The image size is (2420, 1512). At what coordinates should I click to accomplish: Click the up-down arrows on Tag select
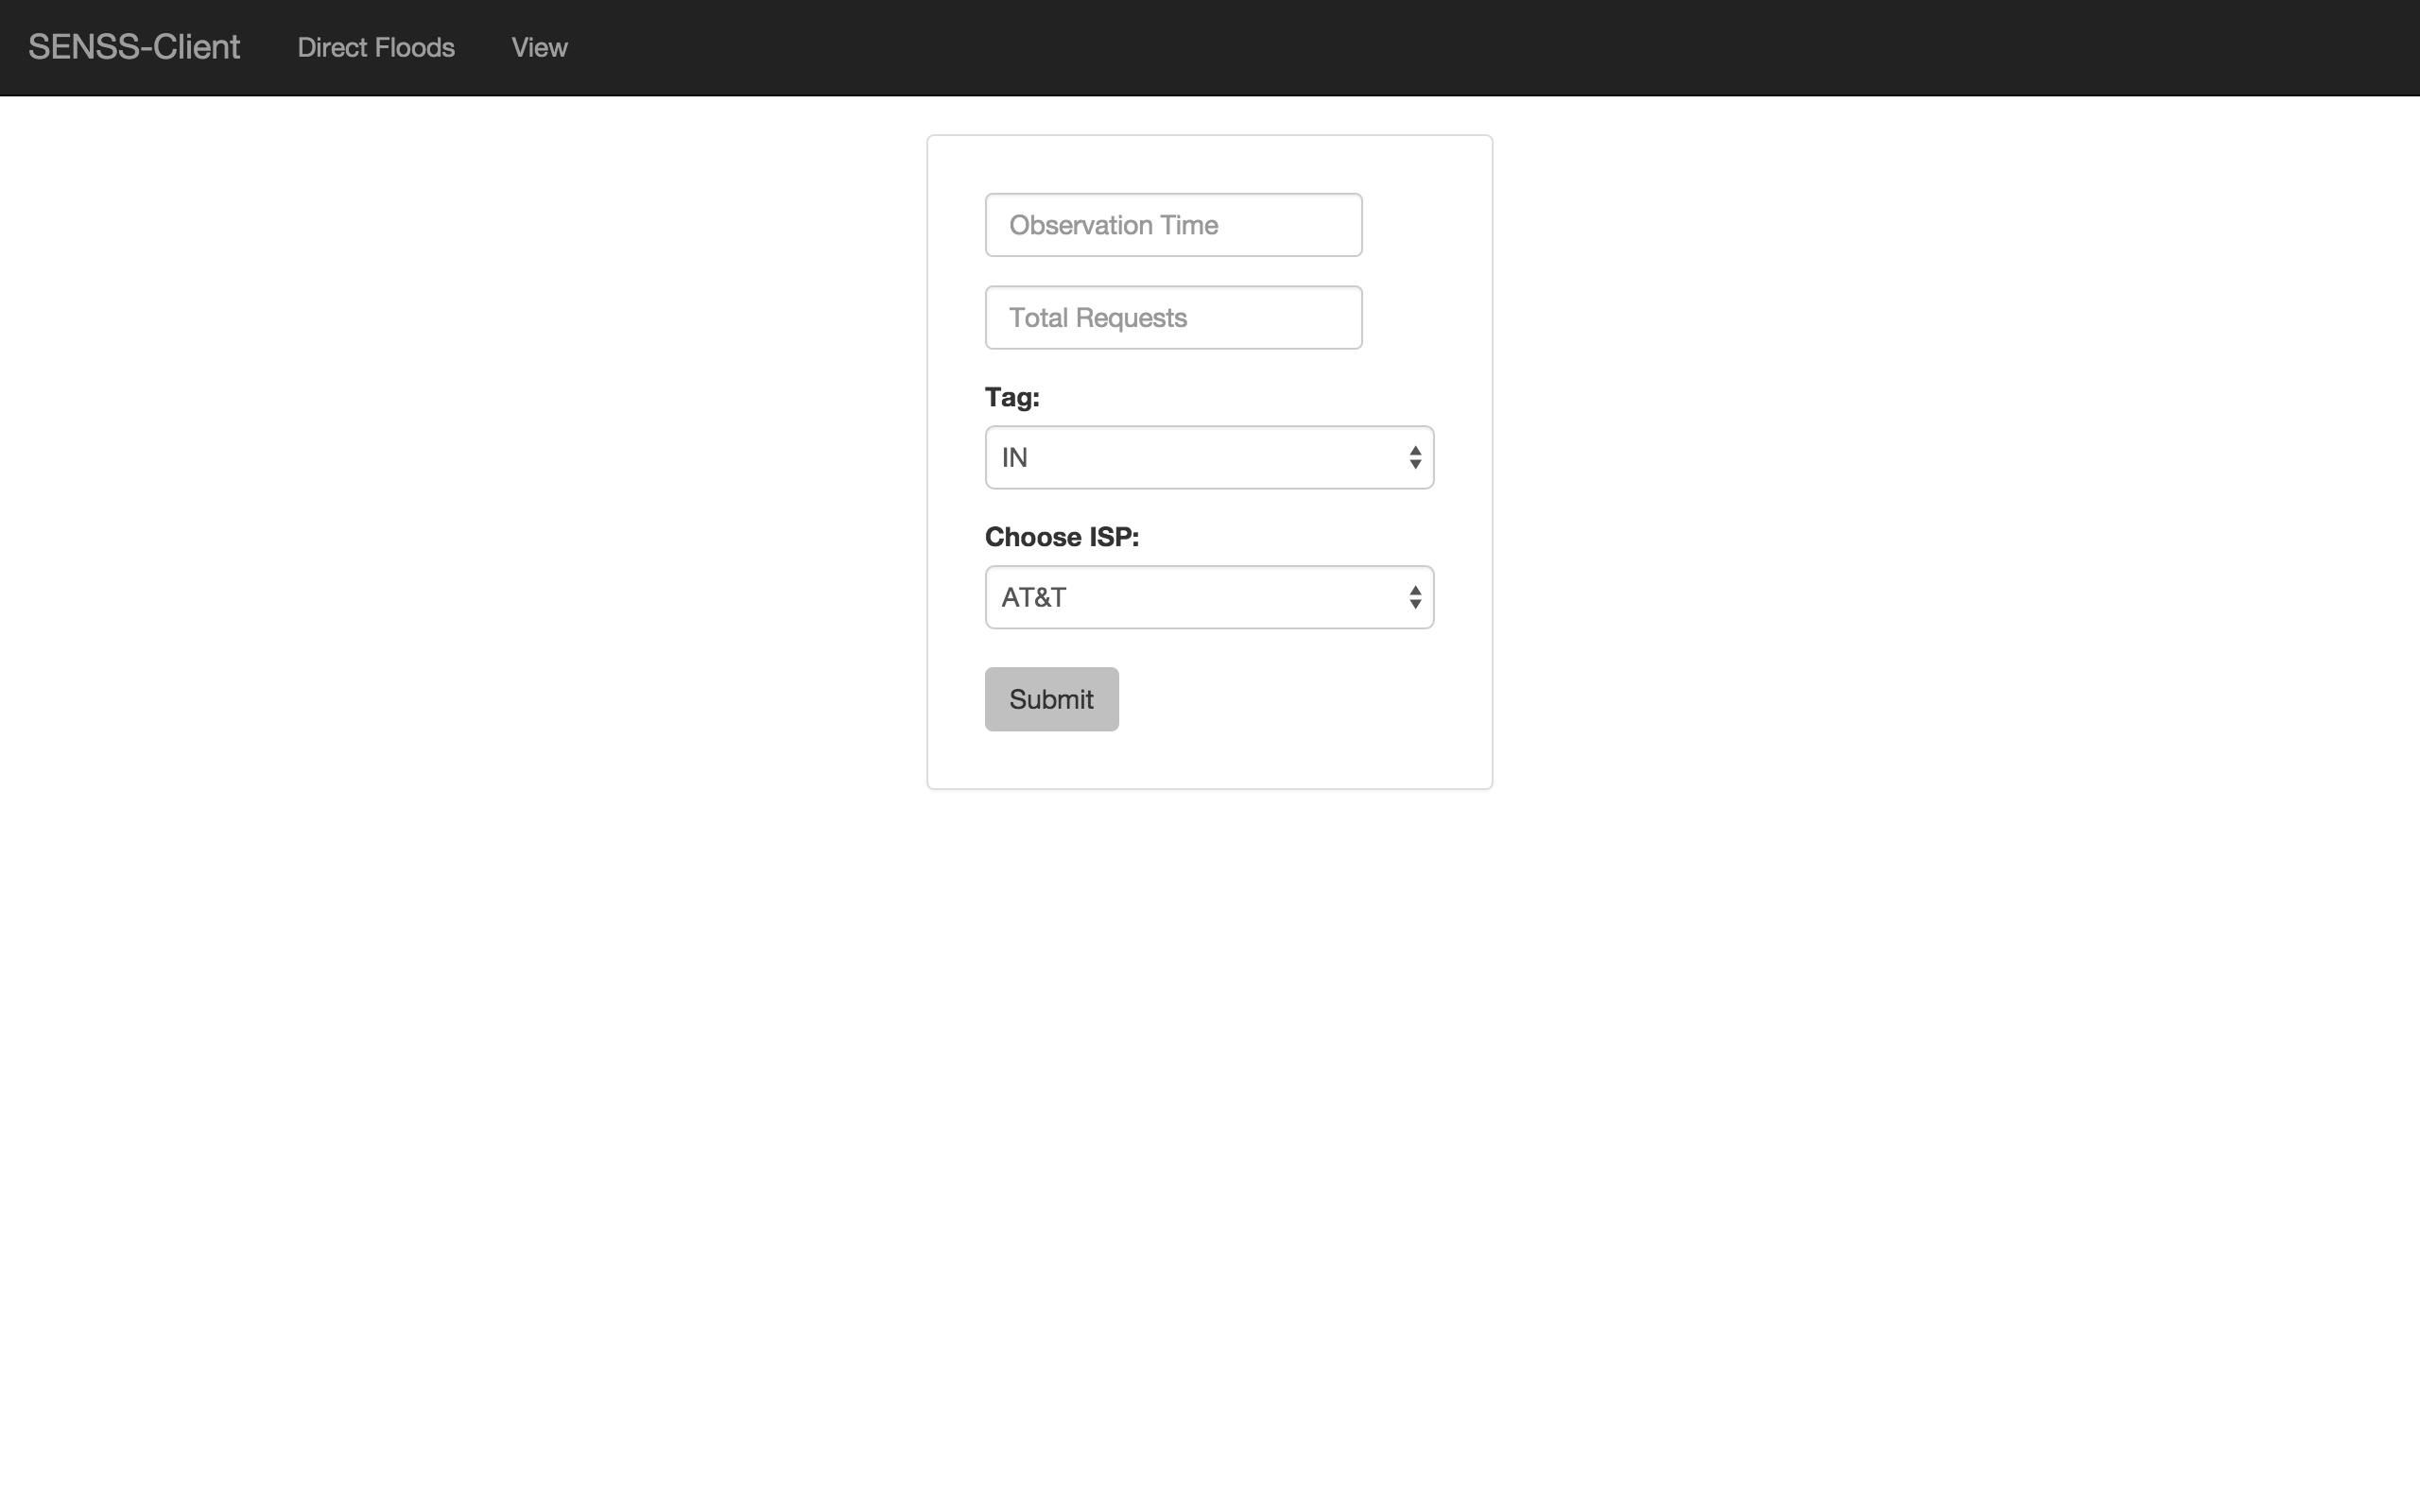click(x=1414, y=457)
